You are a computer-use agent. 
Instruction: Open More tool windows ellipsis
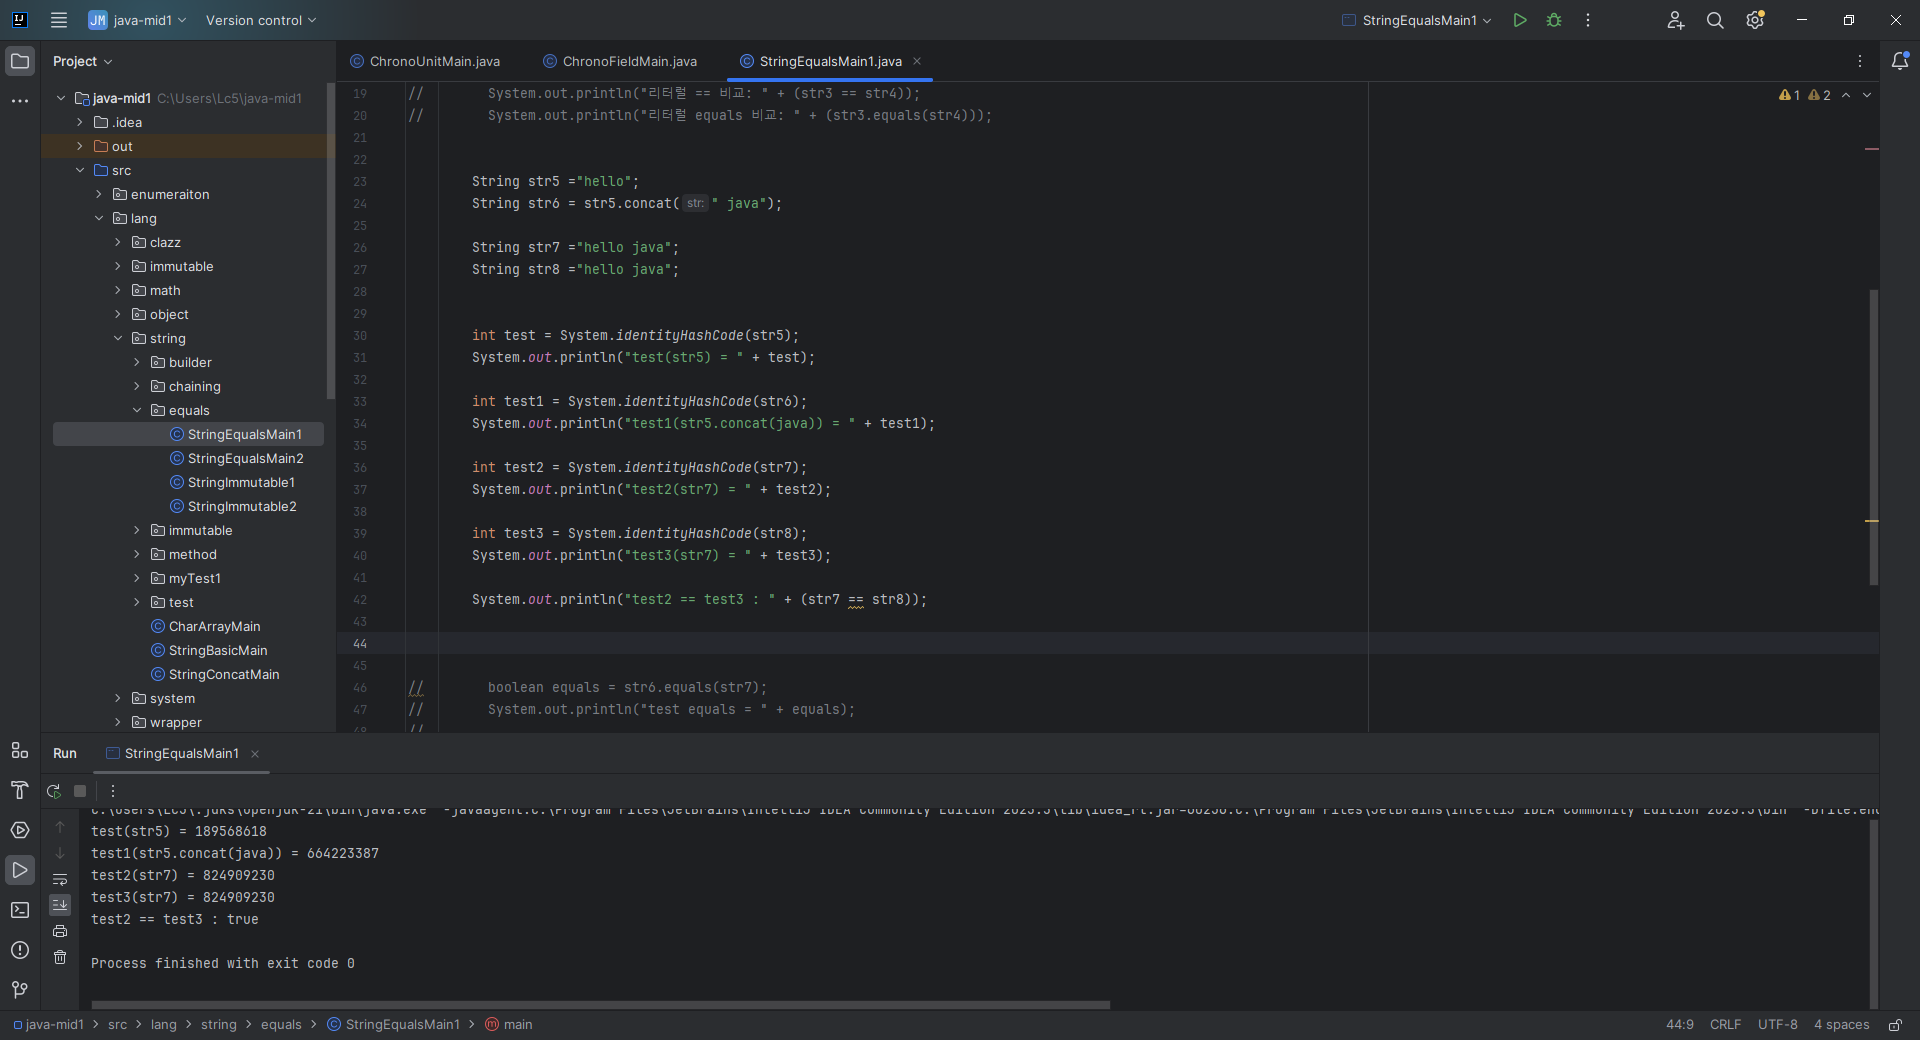(x=20, y=101)
